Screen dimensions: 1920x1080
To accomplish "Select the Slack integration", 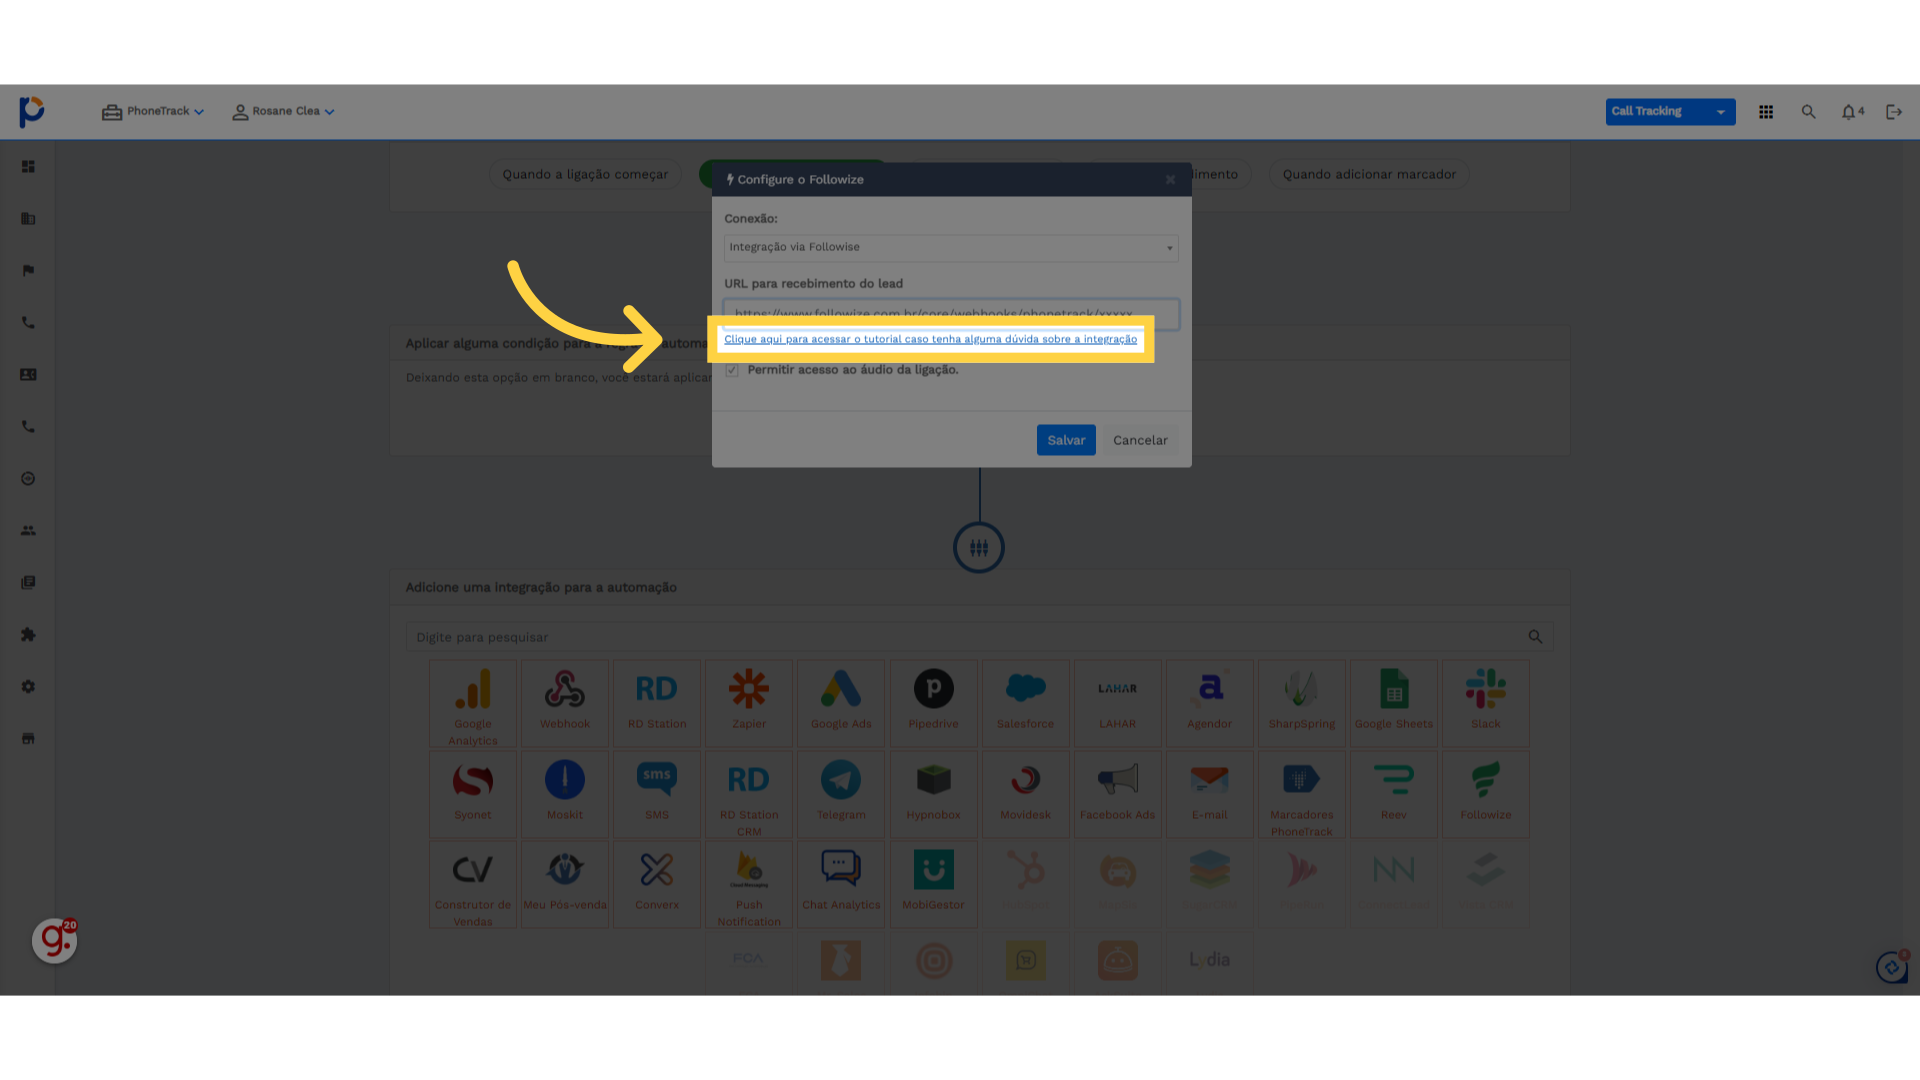I will point(1485,704).
